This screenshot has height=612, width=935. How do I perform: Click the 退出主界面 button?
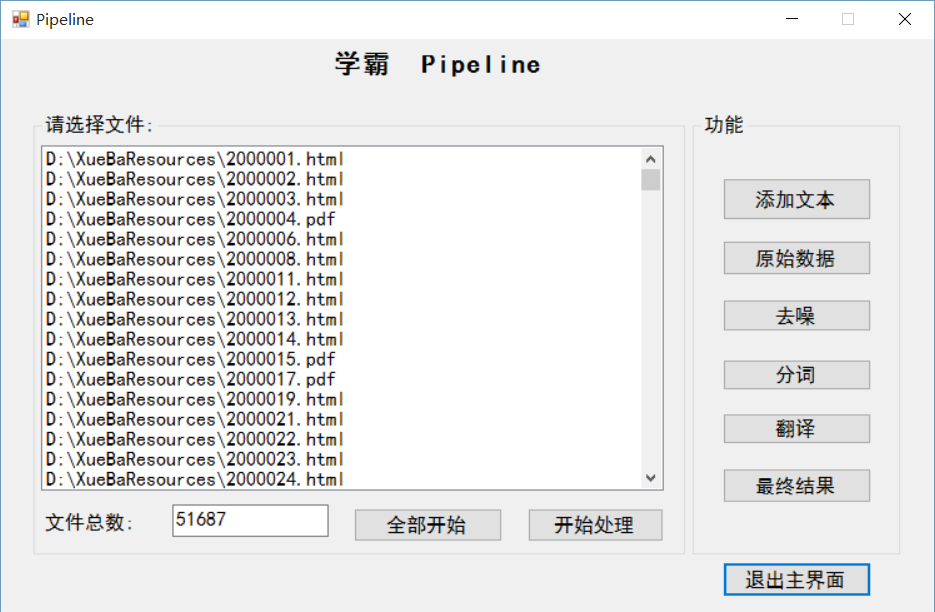point(797,579)
